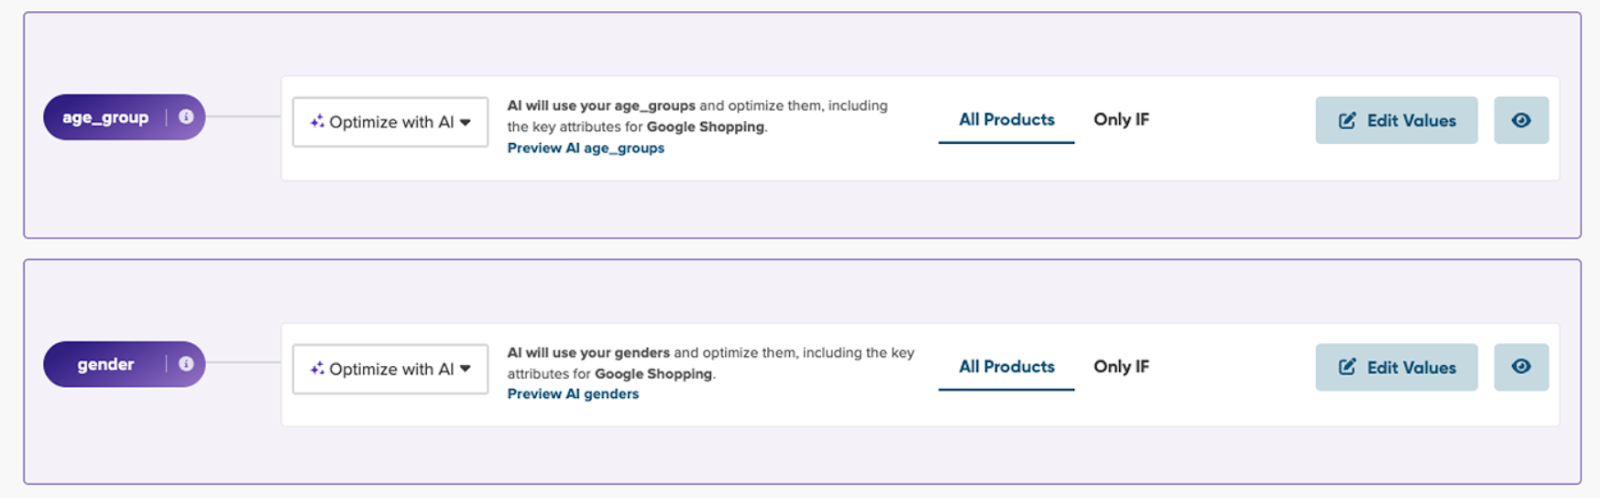The image size is (1600, 498).
Task: Click the AI sparkle icon in gender dropdown
Action: (x=317, y=368)
